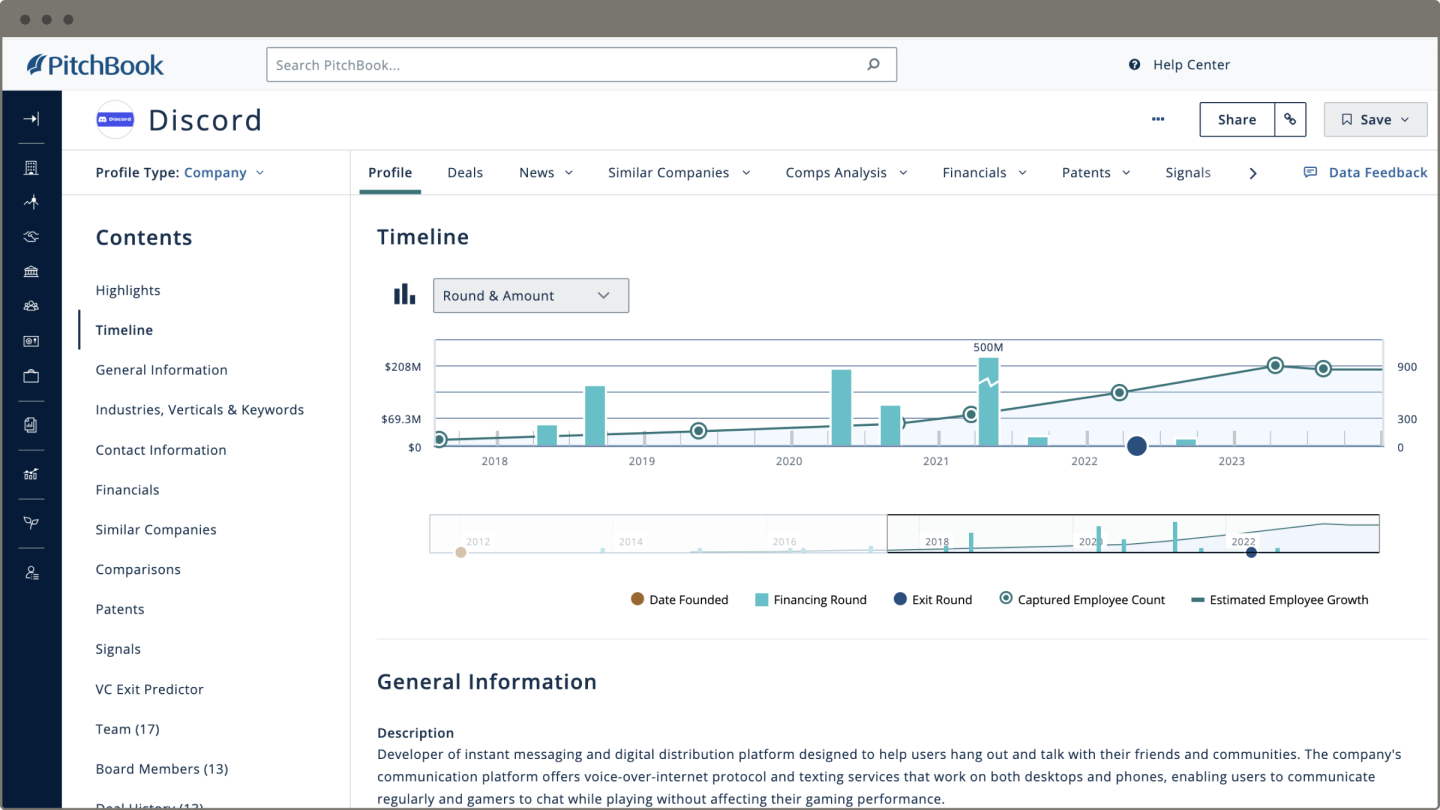Click the bar chart icon beside Round & Amount
Screen dimensions: 1440x810
pyautogui.click(x=404, y=295)
